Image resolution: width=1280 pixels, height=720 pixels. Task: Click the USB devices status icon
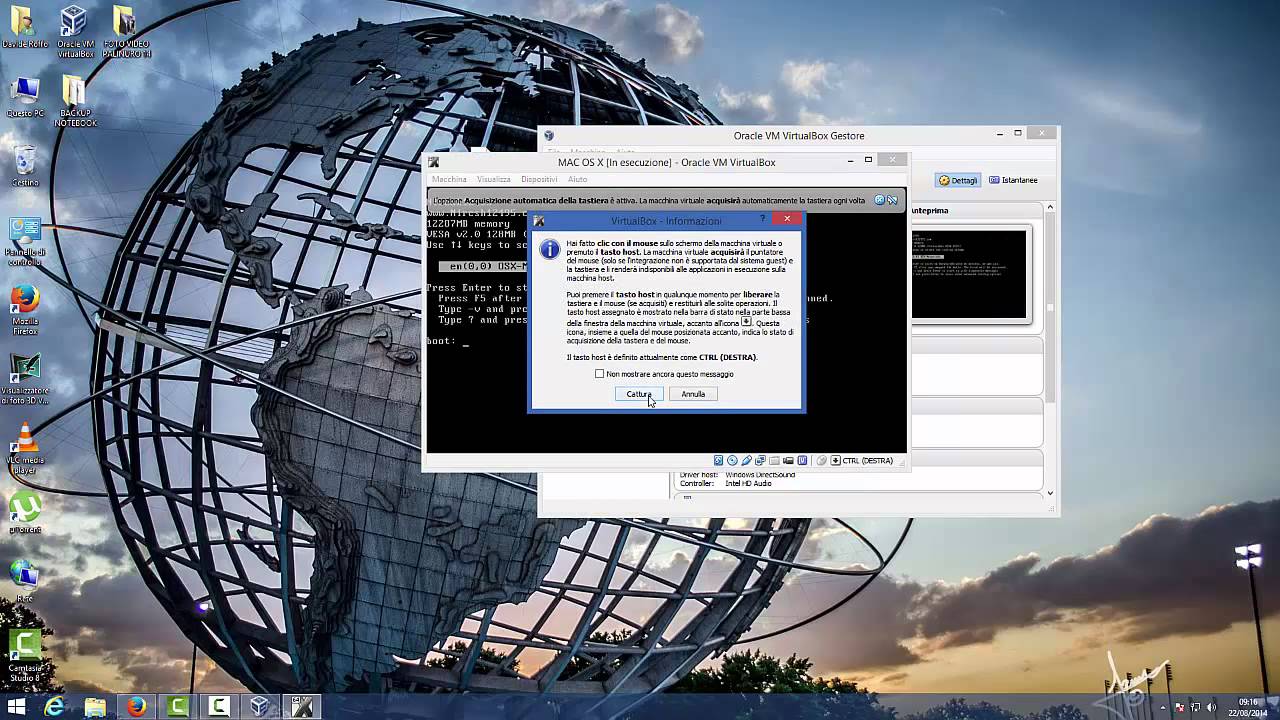(746, 461)
